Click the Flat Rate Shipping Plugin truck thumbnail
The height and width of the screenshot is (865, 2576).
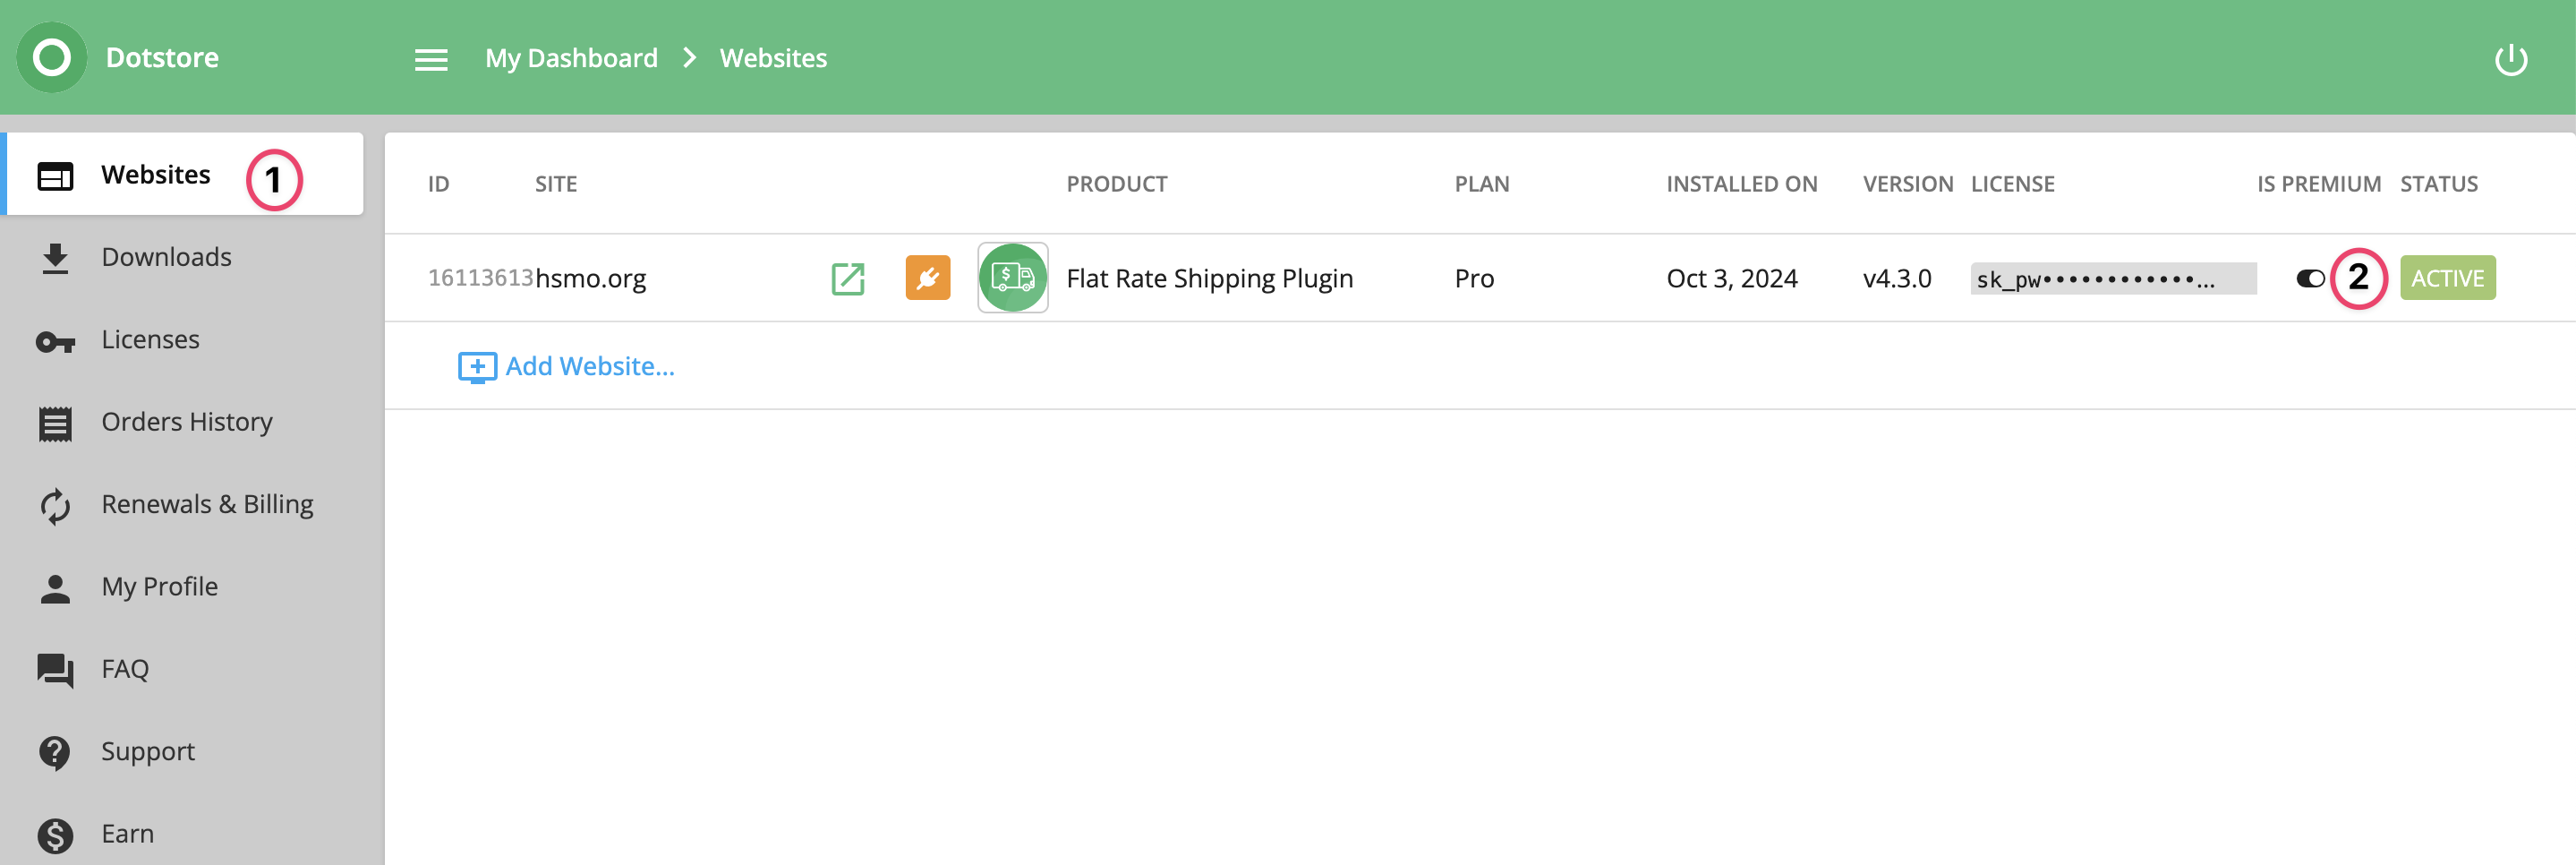(x=1013, y=278)
